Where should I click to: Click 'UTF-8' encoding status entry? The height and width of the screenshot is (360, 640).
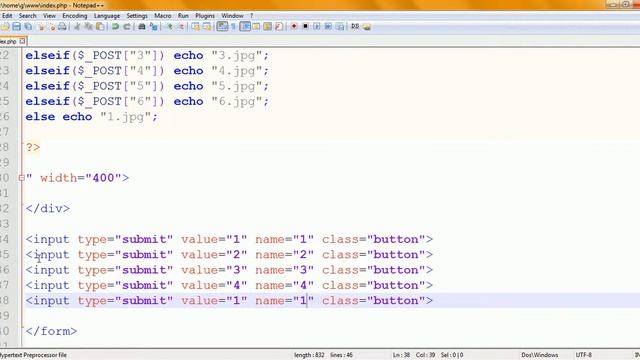pyautogui.click(x=584, y=355)
